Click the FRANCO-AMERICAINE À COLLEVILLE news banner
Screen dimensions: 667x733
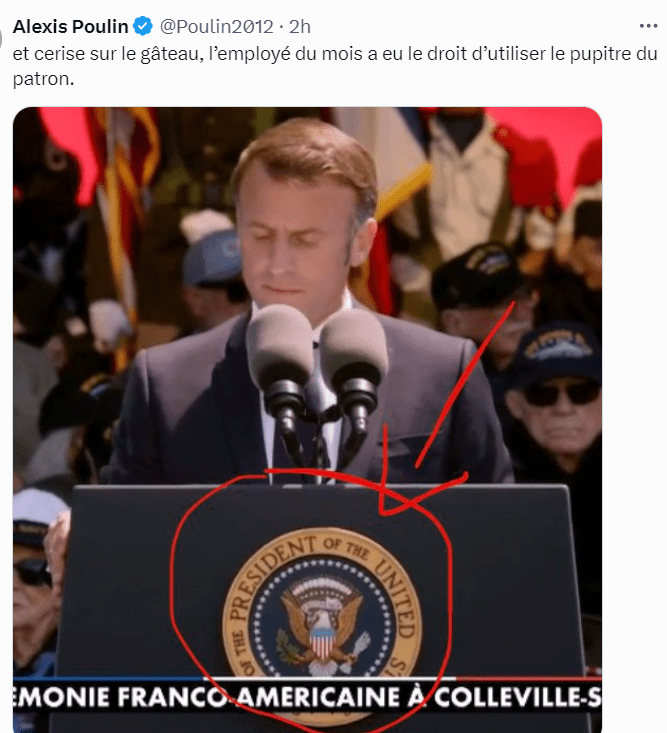tap(307, 697)
